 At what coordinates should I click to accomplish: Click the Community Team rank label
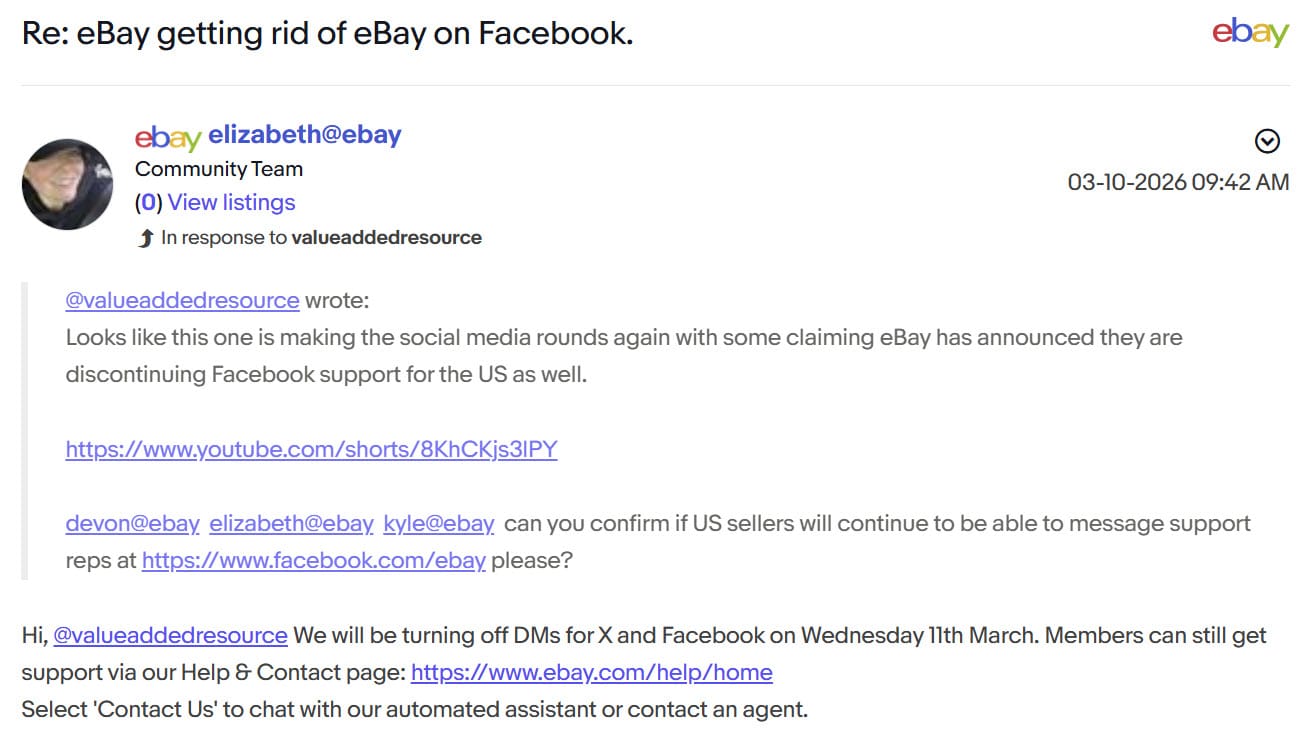[219, 169]
